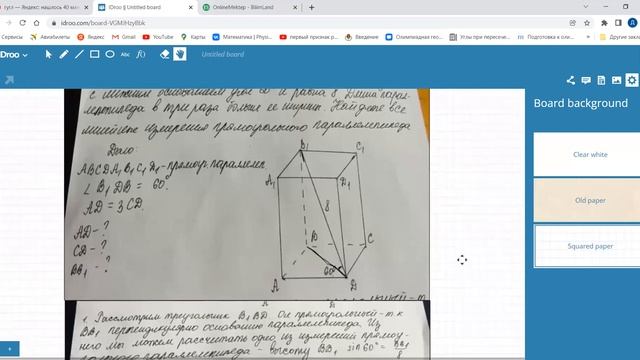Open the Введение bookmark
The width and height of the screenshot is (640, 360).
coord(362,37)
